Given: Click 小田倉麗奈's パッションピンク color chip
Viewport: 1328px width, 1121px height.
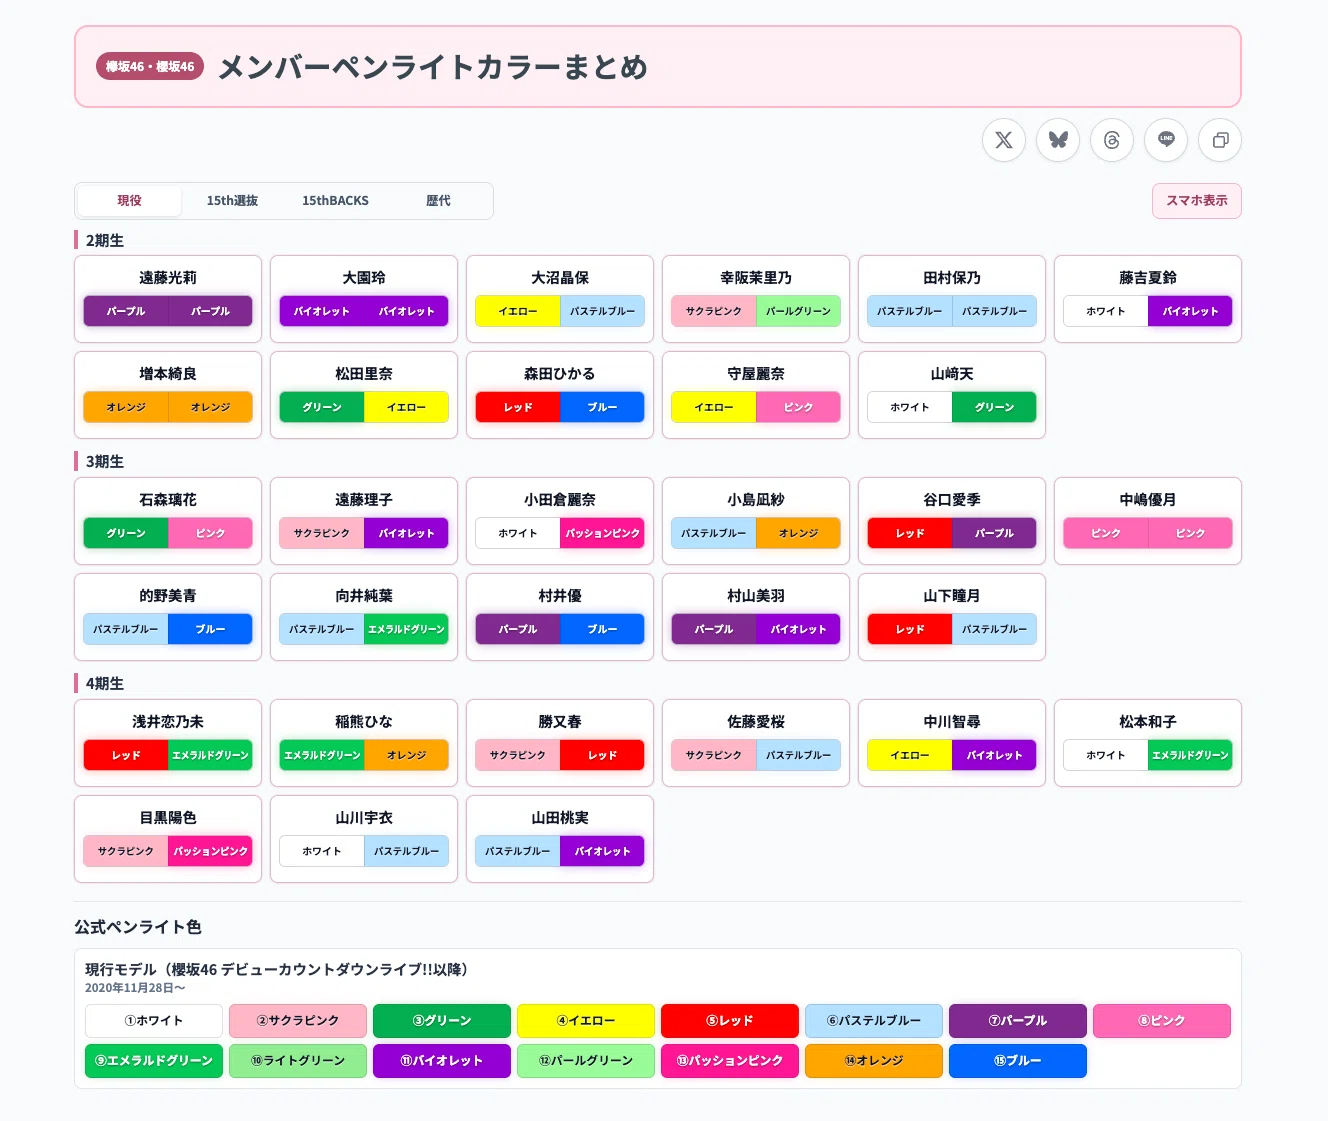Looking at the screenshot, I should click(602, 533).
